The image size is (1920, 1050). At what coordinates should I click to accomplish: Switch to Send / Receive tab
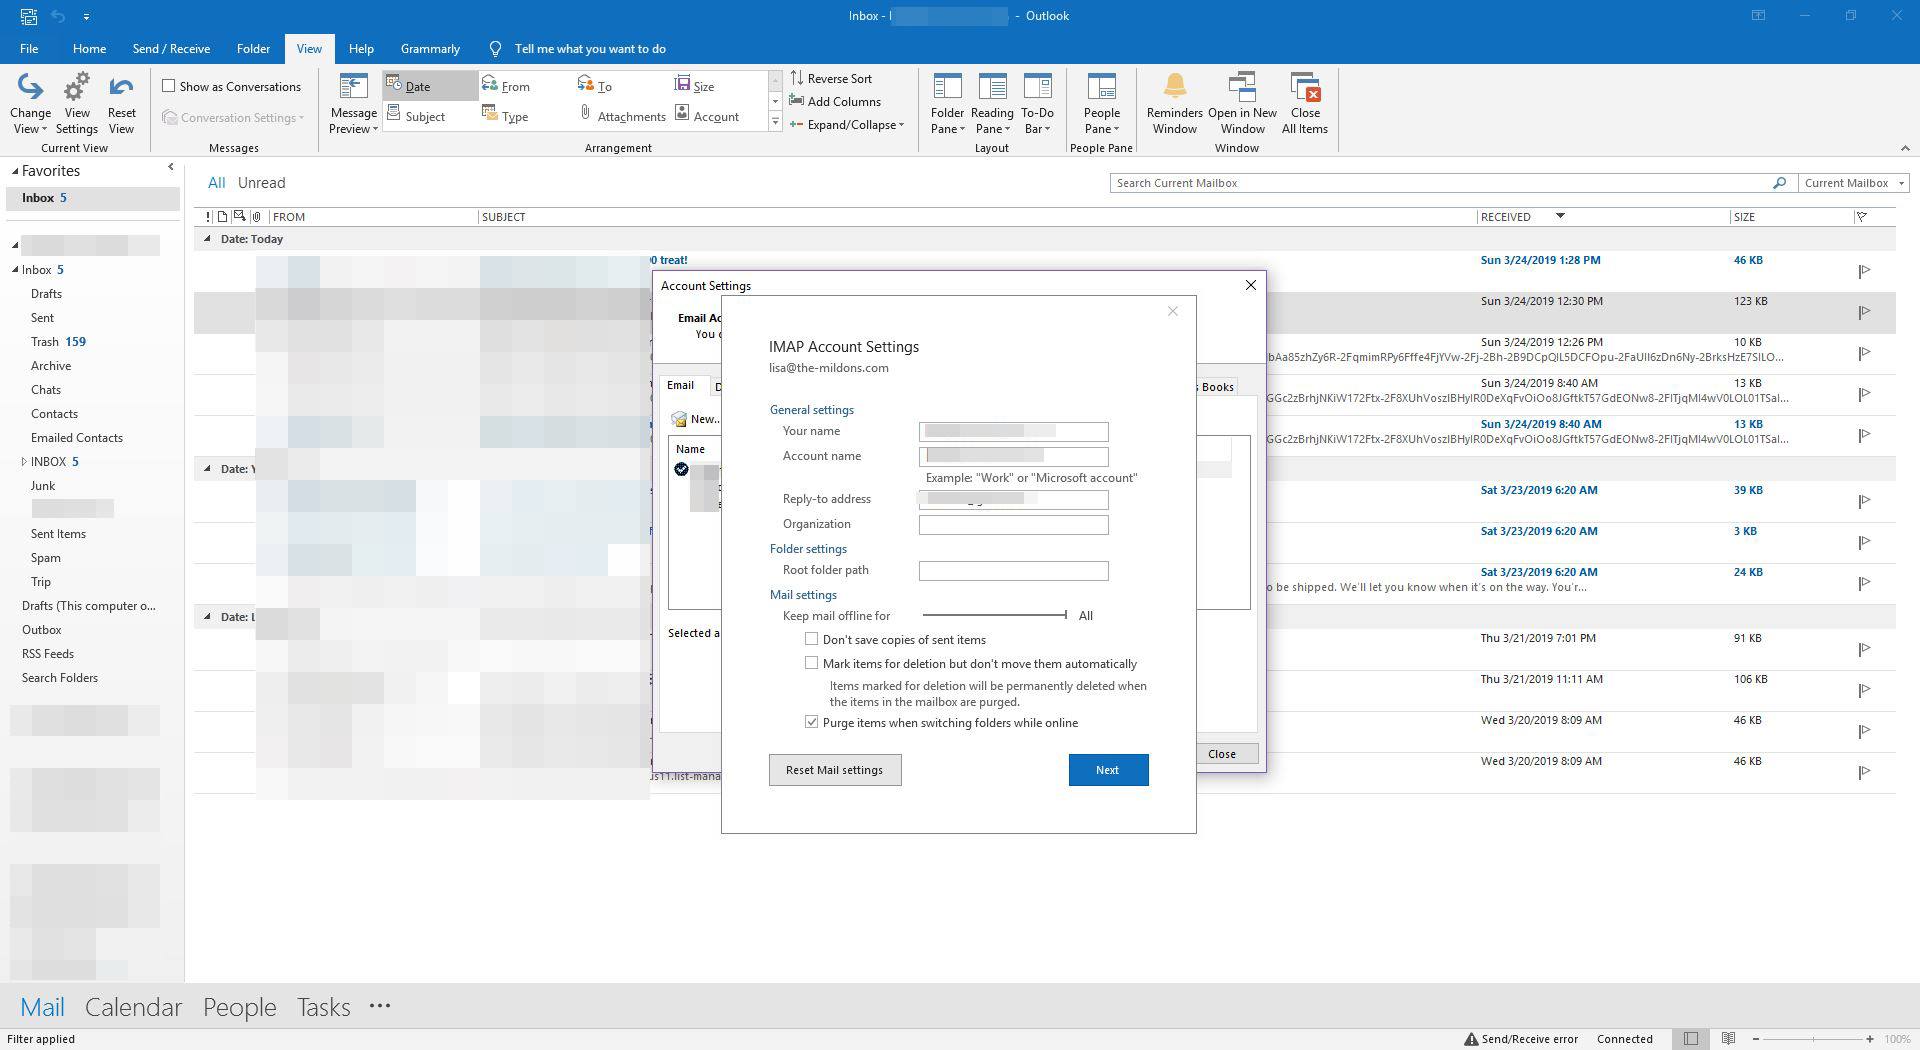coord(171,49)
